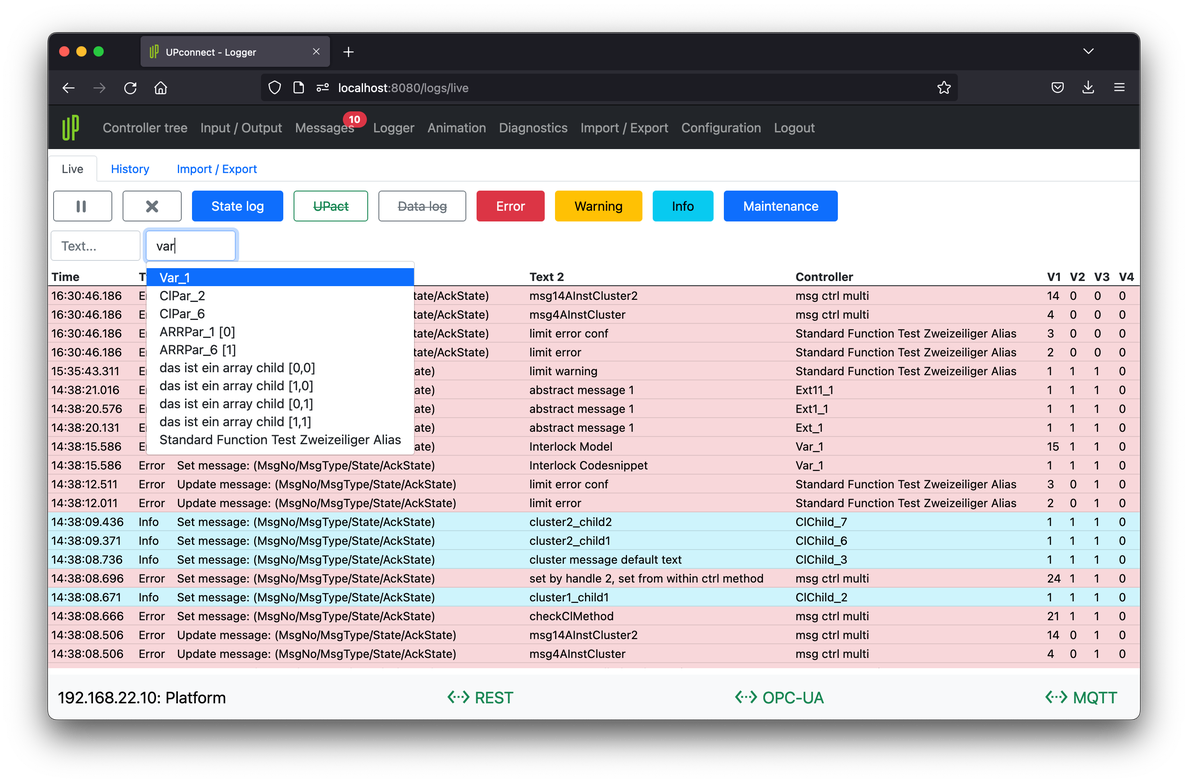Reload the page in browser toolbar
The image size is (1188, 783).
click(x=130, y=88)
